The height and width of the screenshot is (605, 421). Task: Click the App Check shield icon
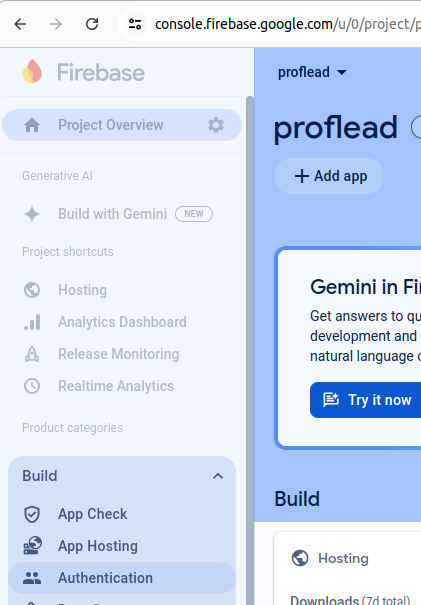point(32,514)
